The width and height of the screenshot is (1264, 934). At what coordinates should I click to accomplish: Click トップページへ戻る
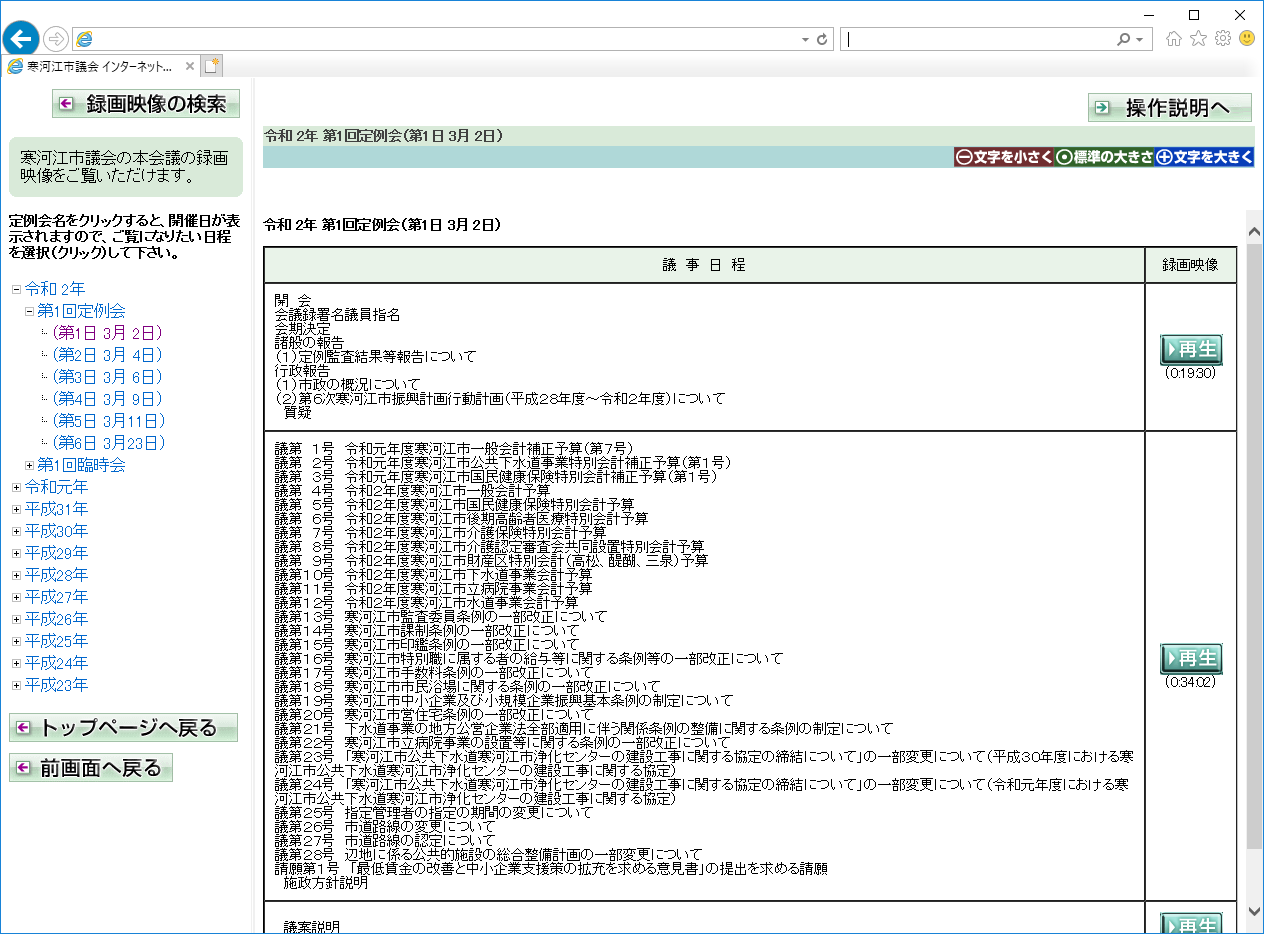(x=123, y=728)
